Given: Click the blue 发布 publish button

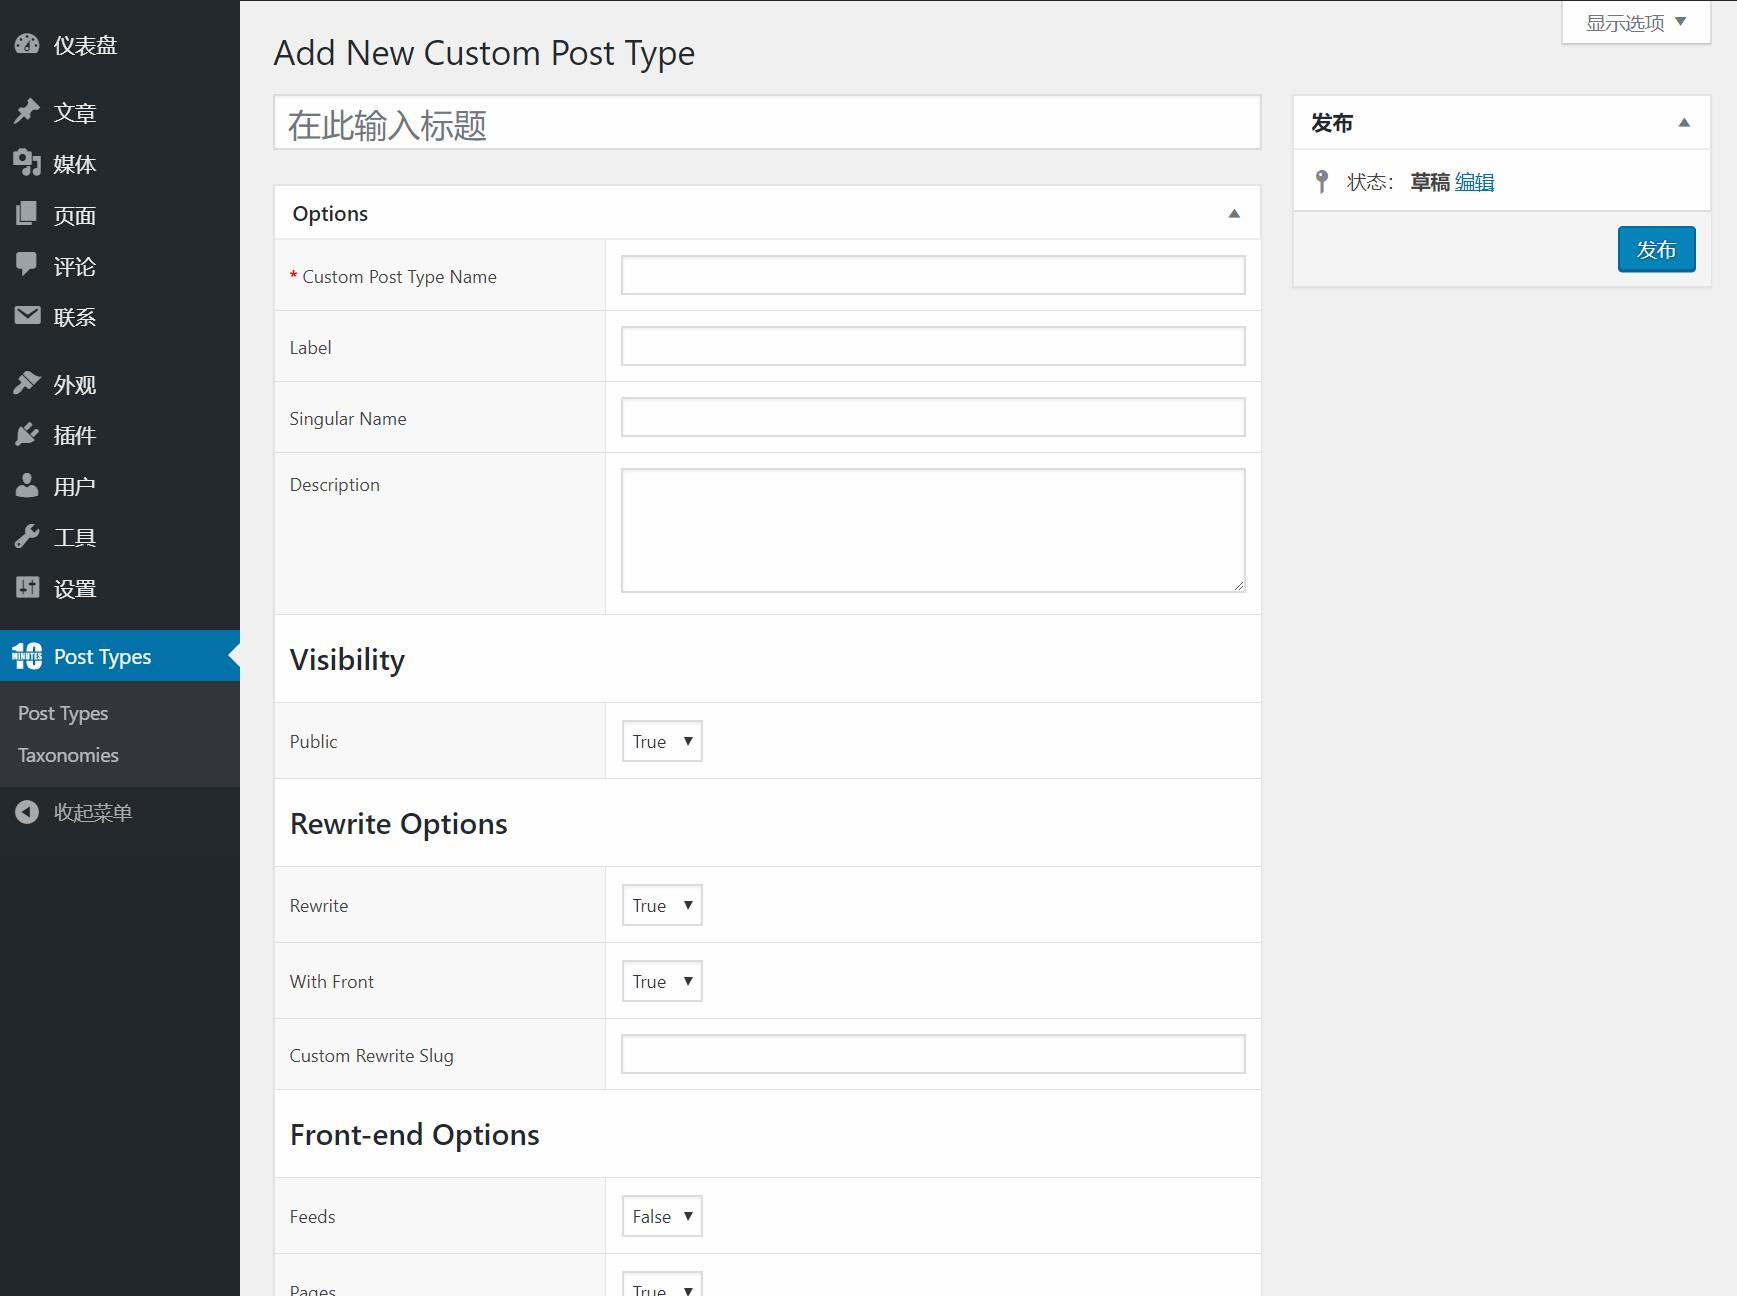Looking at the screenshot, I should 1656,249.
